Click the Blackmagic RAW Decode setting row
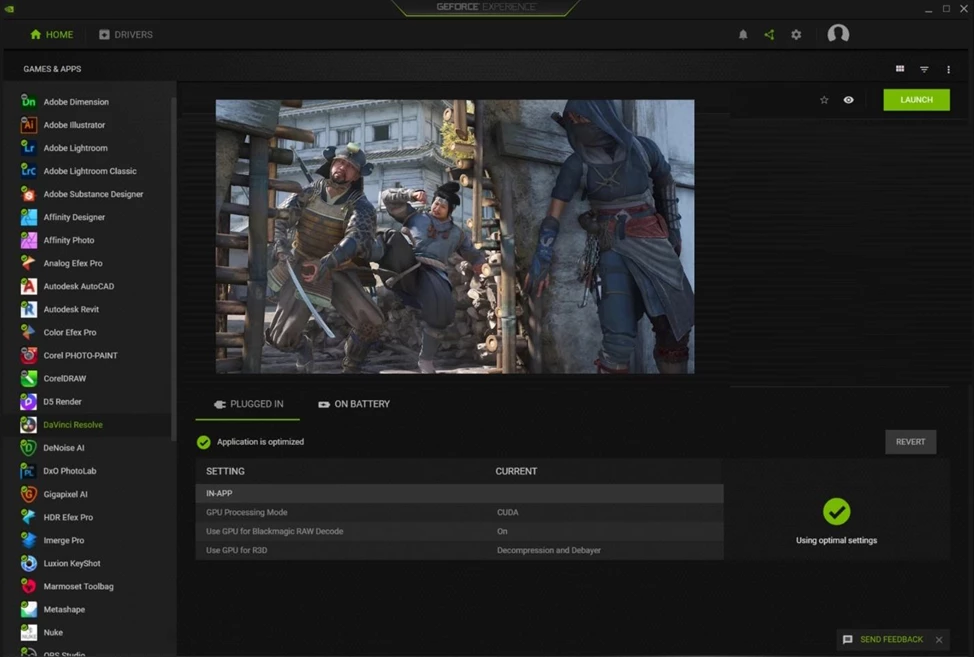974x657 pixels. [x=459, y=531]
